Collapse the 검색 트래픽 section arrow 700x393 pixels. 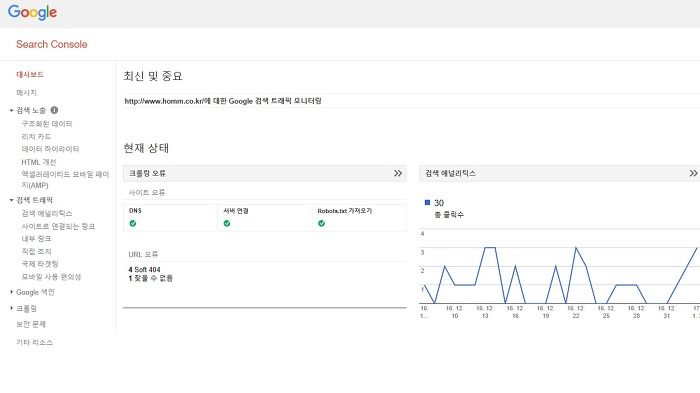(12, 200)
